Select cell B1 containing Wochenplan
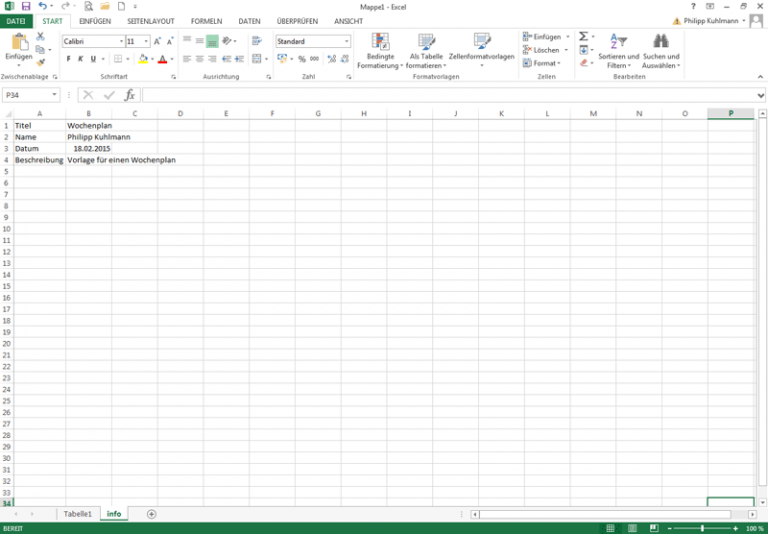This screenshot has width=768, height=534. tap(89, 125)
